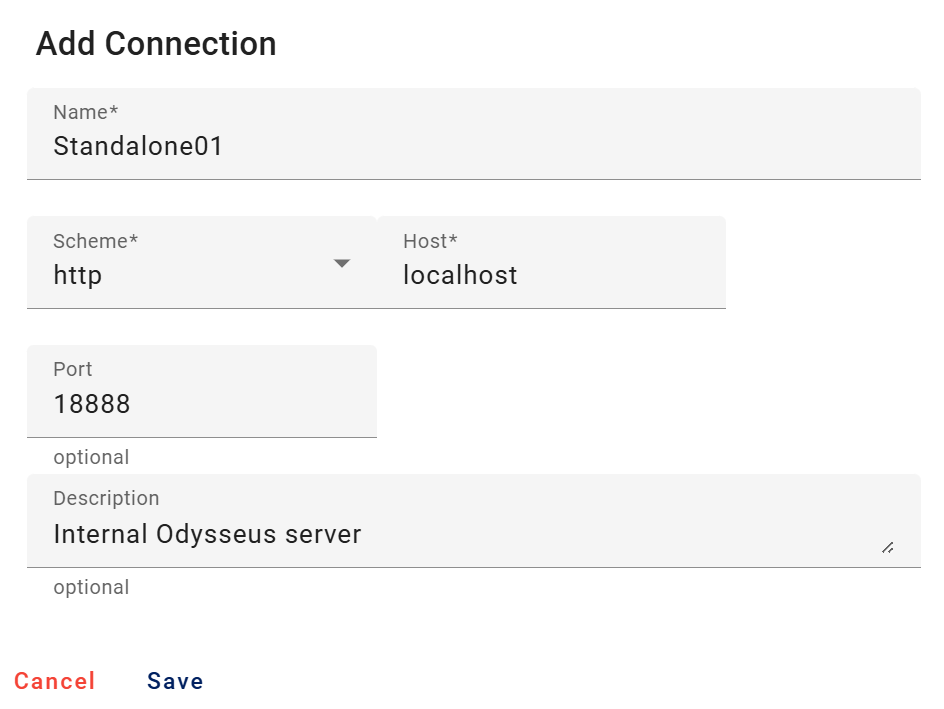Cancel adding the connection
The height and width of the screenshot is (709, 944).
tap(55, 682)
